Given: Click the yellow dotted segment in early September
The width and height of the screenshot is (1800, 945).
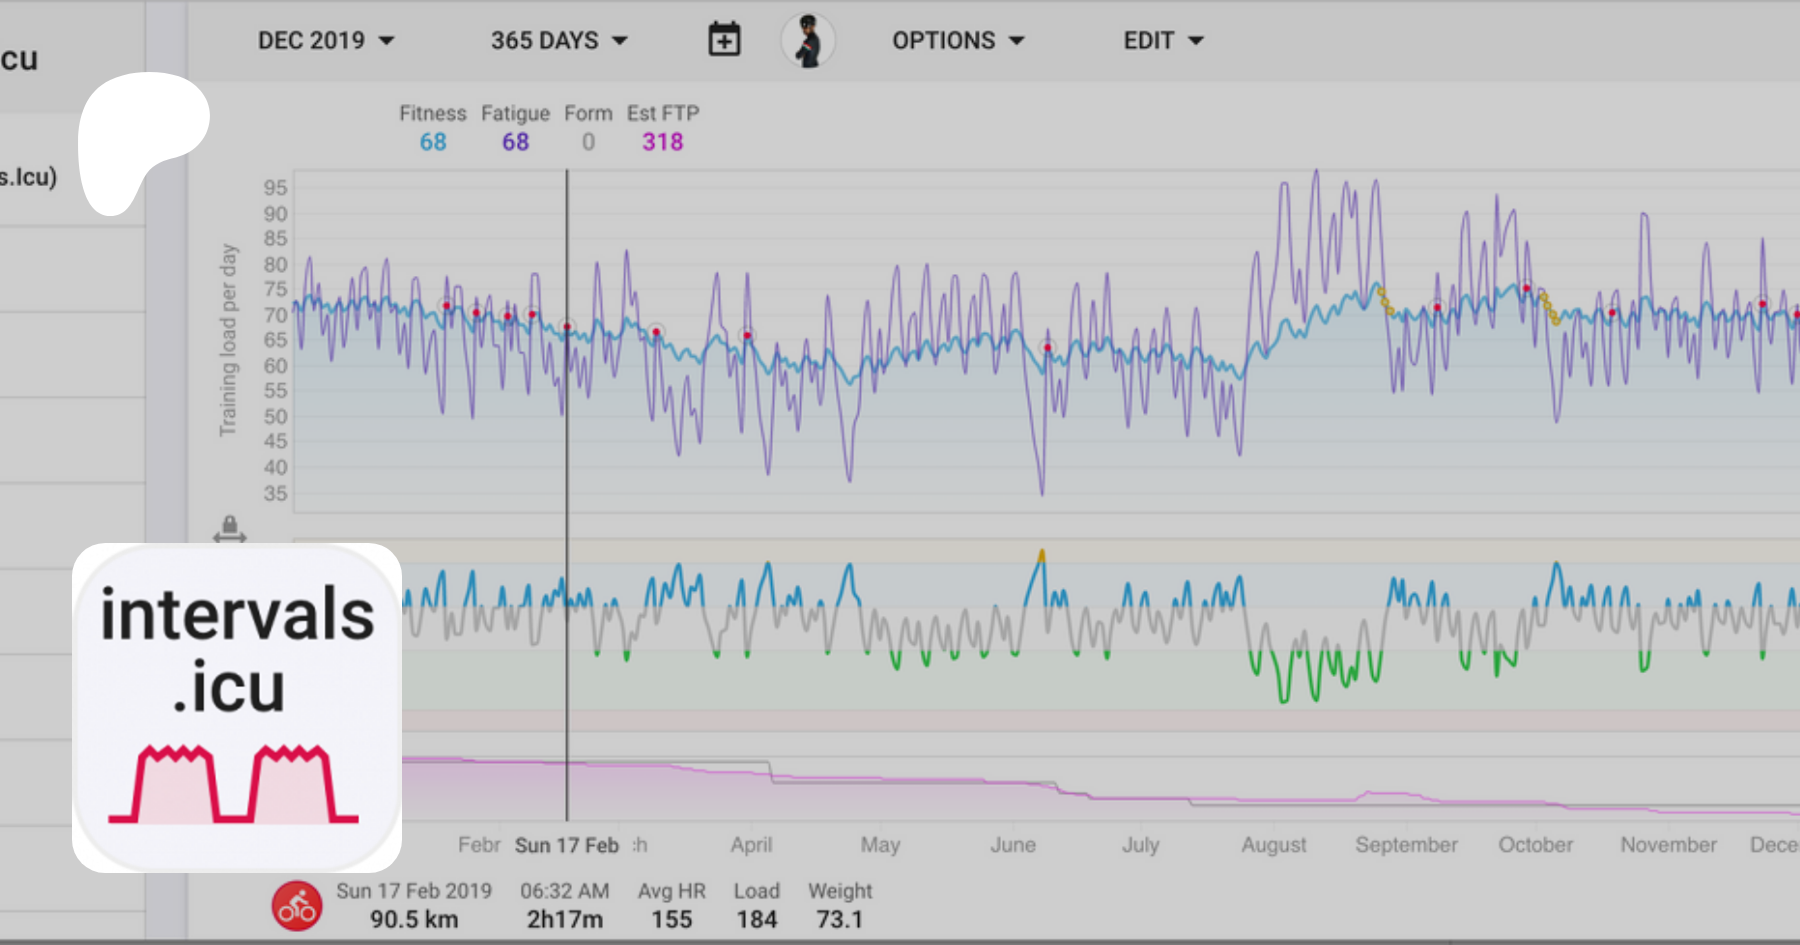Looking at the screenshot, I should coord(1385,301).
